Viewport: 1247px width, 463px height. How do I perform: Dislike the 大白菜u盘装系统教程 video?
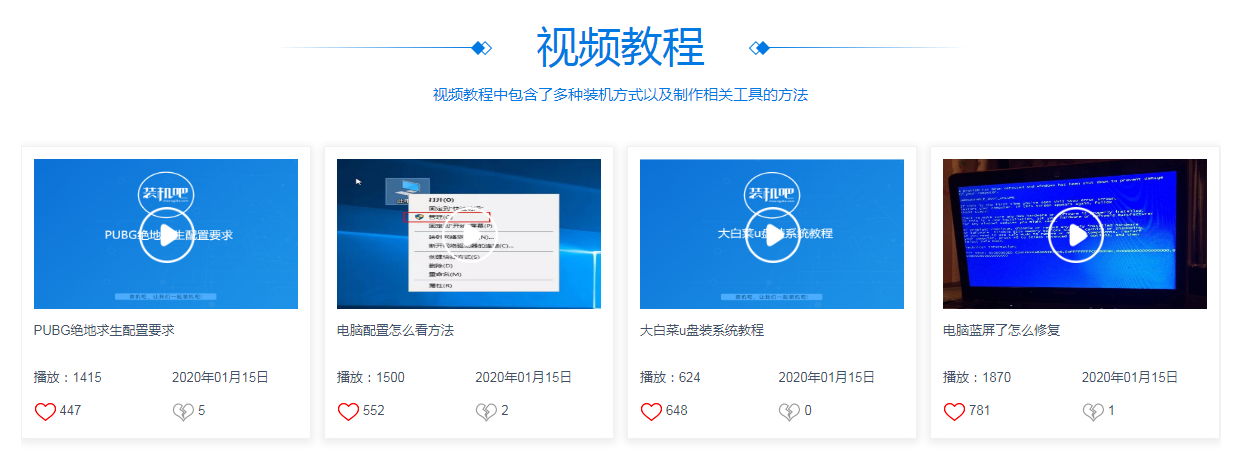(789, 411)
